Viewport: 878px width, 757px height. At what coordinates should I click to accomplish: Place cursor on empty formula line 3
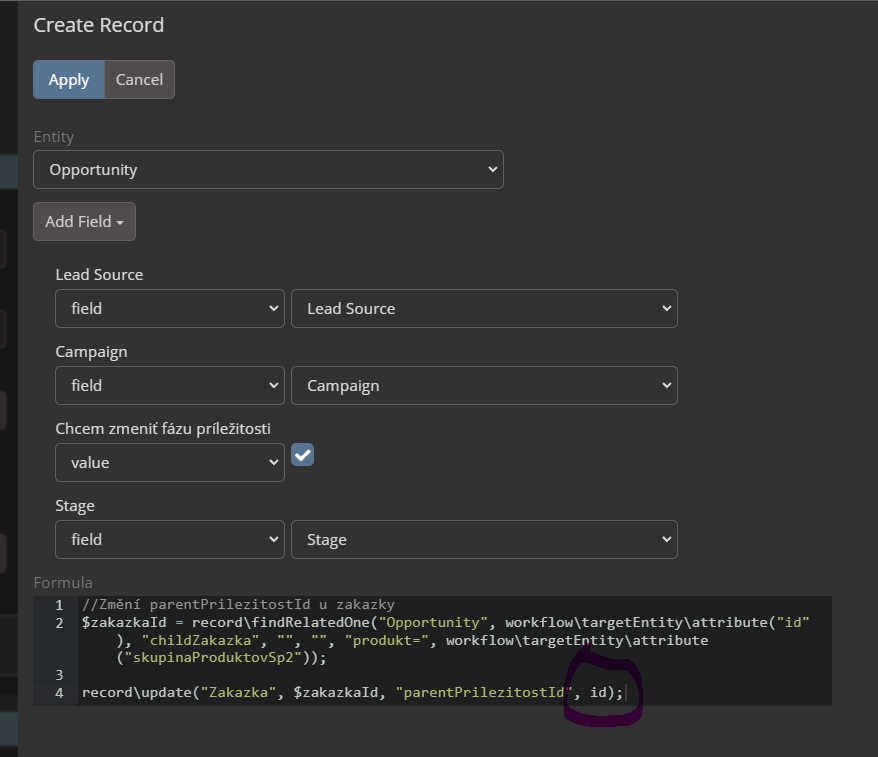(300, 675)
